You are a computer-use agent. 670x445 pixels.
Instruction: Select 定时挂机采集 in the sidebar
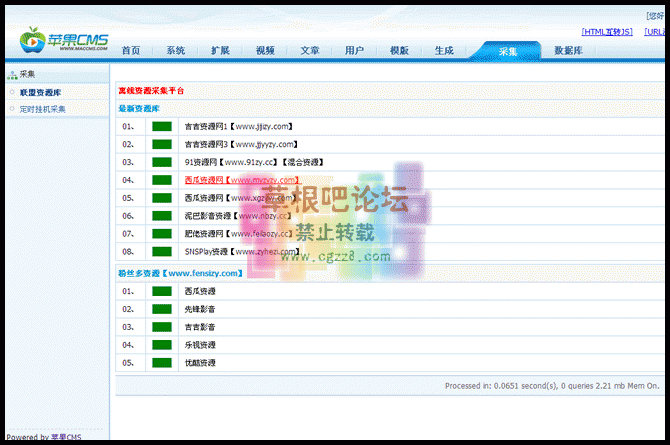point(42,109)
